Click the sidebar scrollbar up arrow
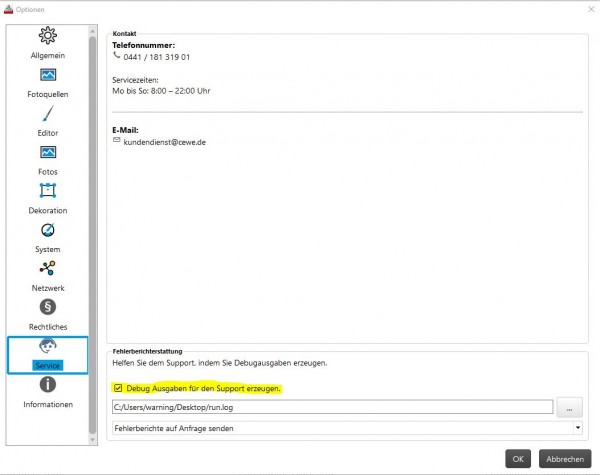The height and width of the screenshot is (475, 600). (x=92, y=30)
